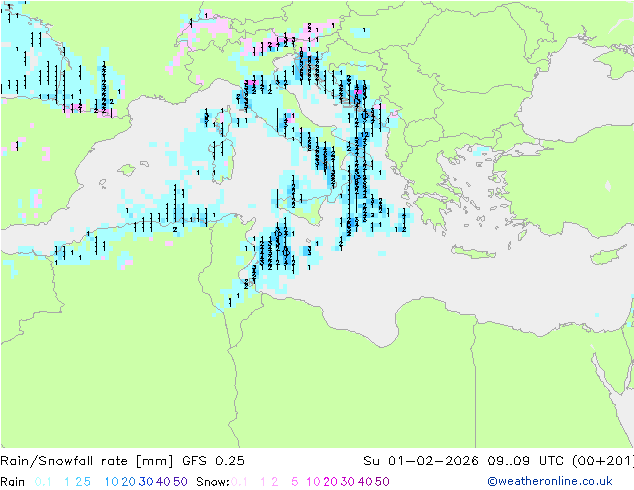Pick the Snow 50 legend color value
Screen dimensions: 634x490
[382, 482]
